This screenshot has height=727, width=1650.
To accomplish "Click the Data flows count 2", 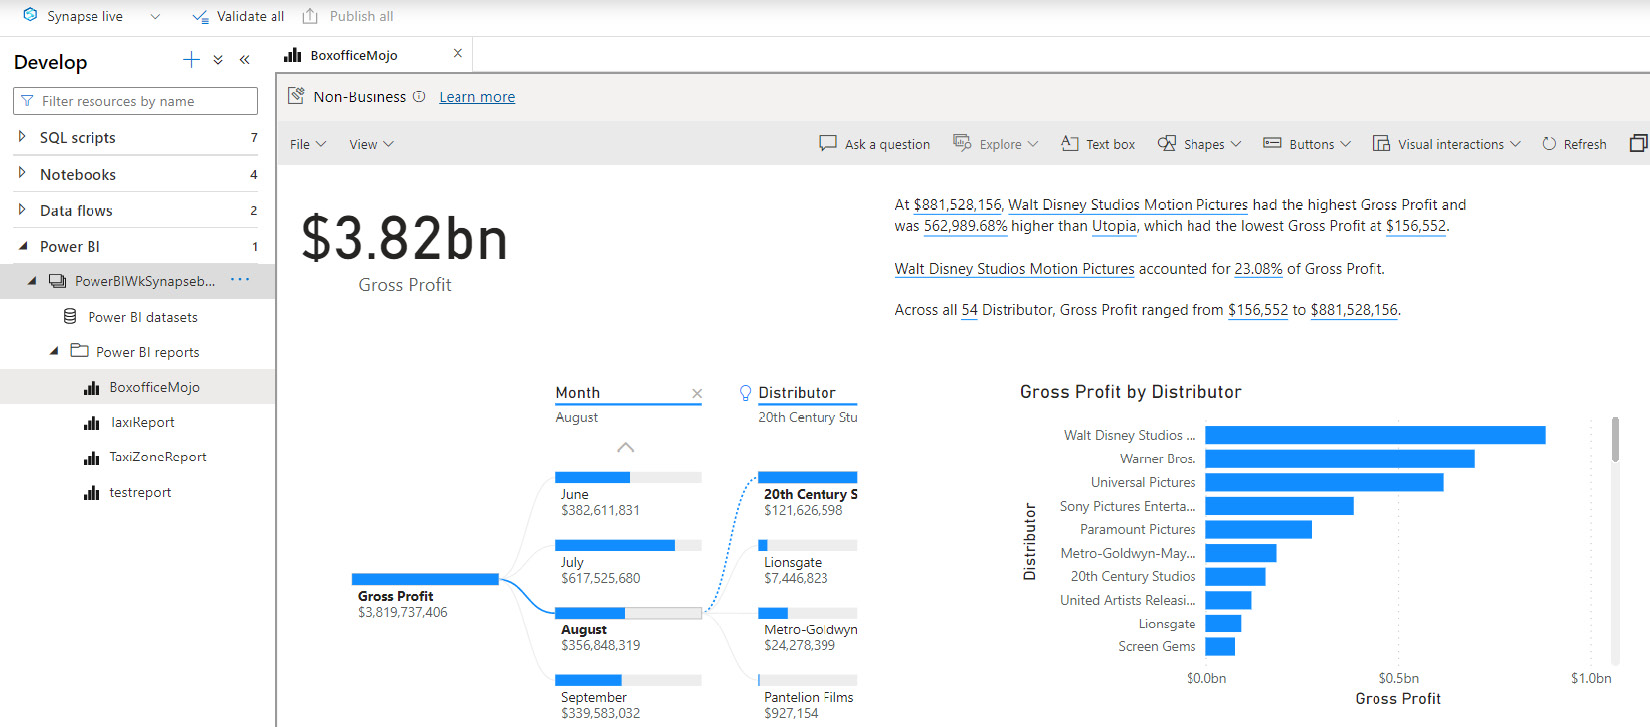I will pos(253,210).
